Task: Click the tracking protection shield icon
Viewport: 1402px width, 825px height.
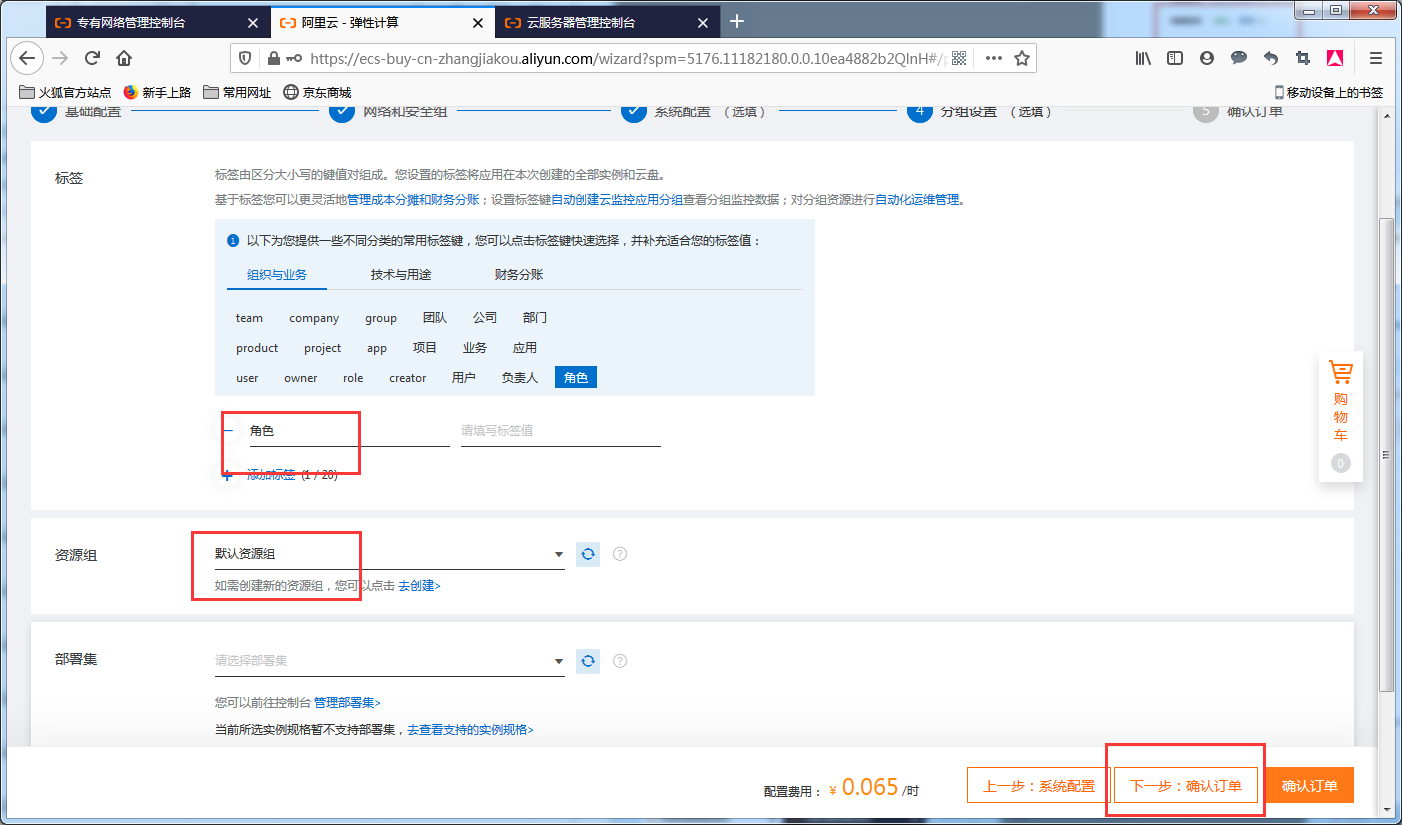Action: [245, 58]
